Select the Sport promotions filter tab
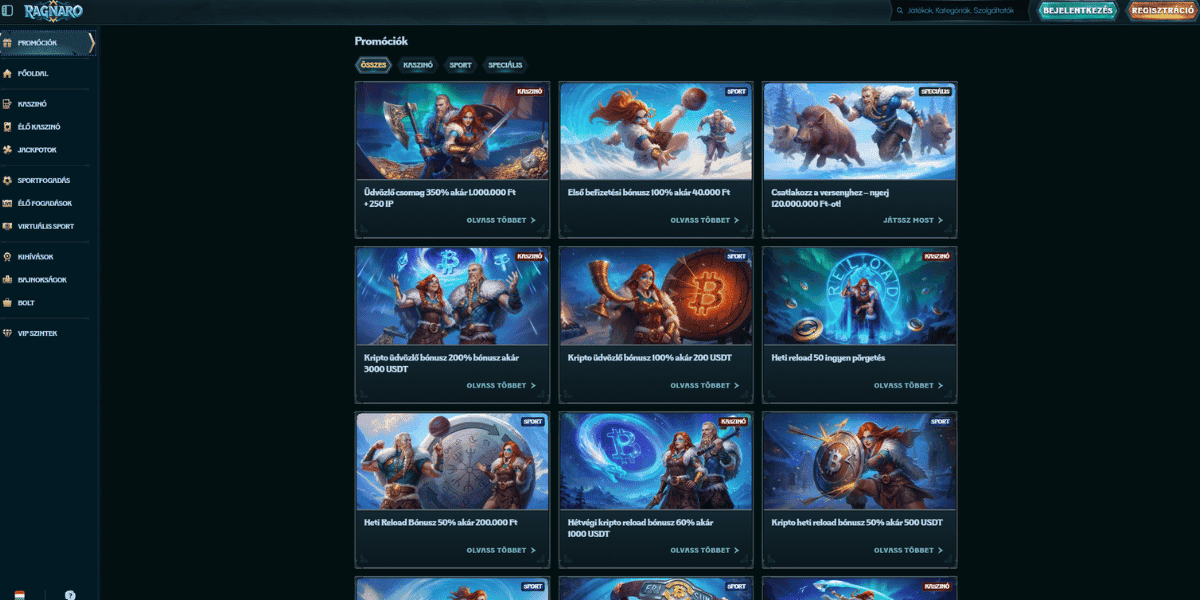 coord(460,65)
